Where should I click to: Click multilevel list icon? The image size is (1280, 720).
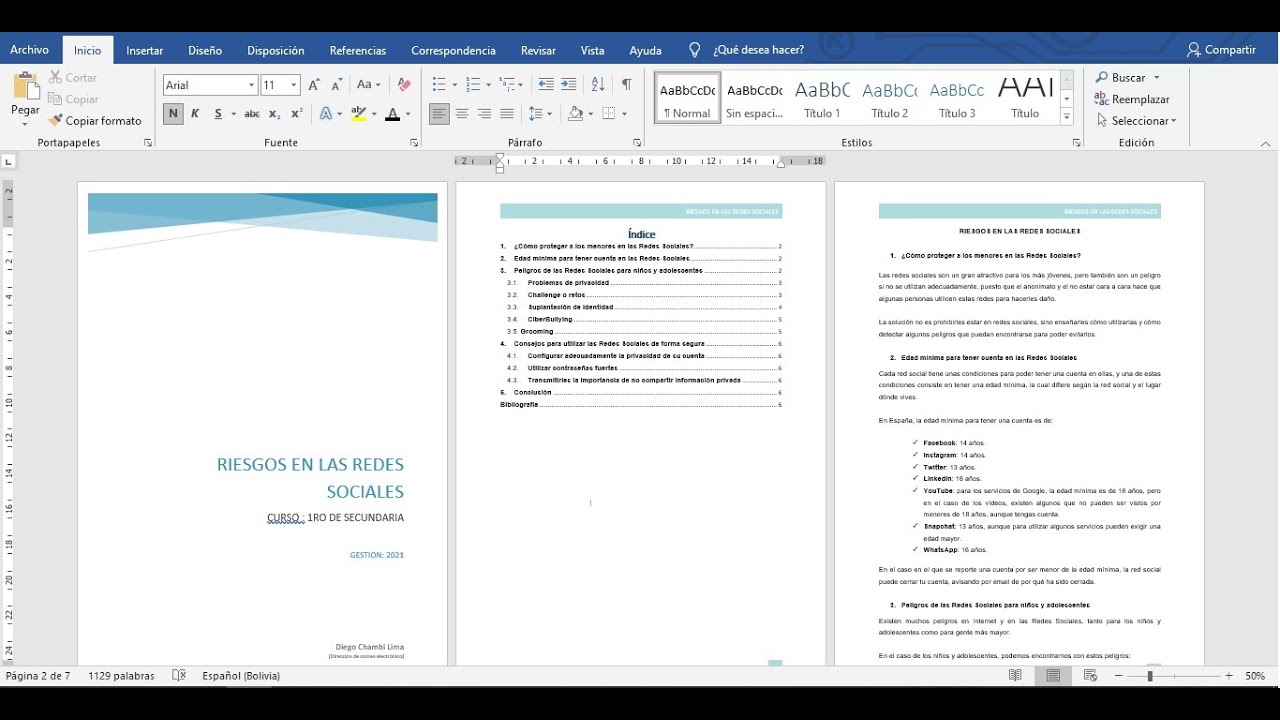pyautogui.click(x=507, y=85)
